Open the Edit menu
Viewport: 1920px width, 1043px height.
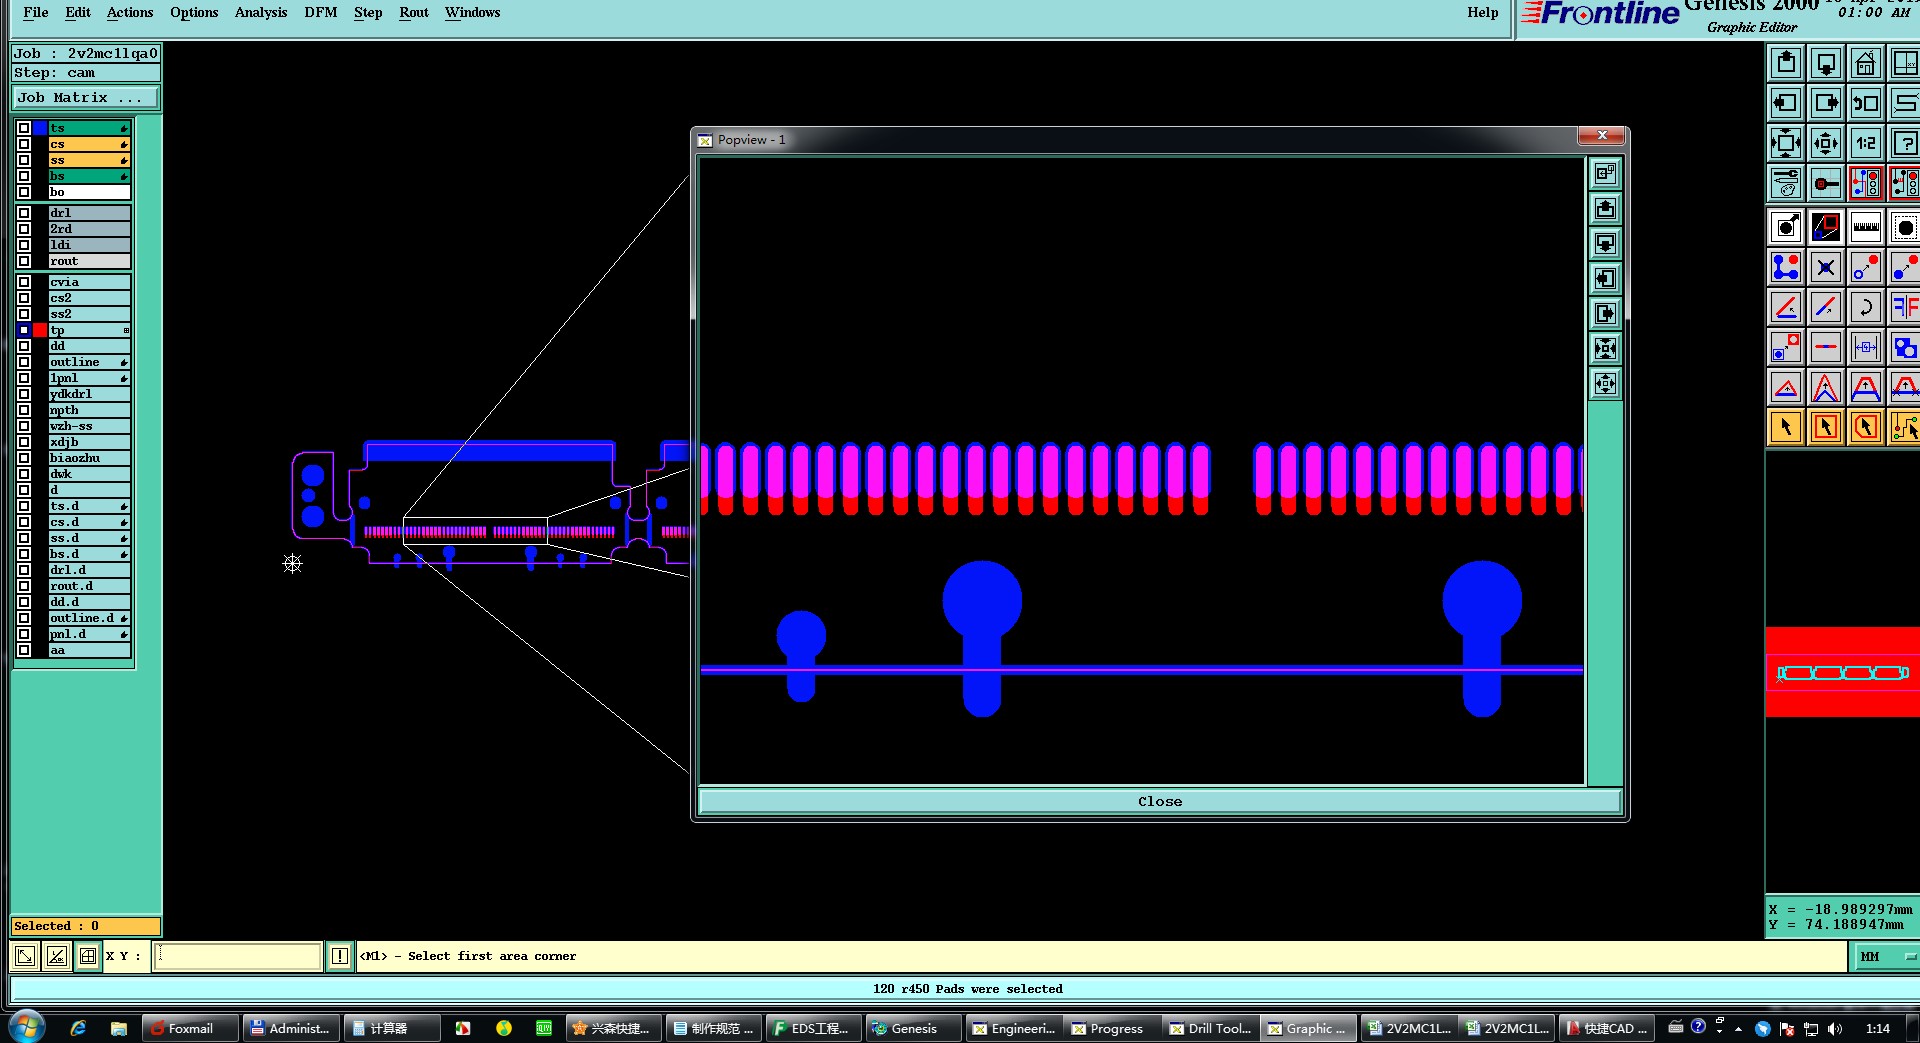click(x=78, y=12)
